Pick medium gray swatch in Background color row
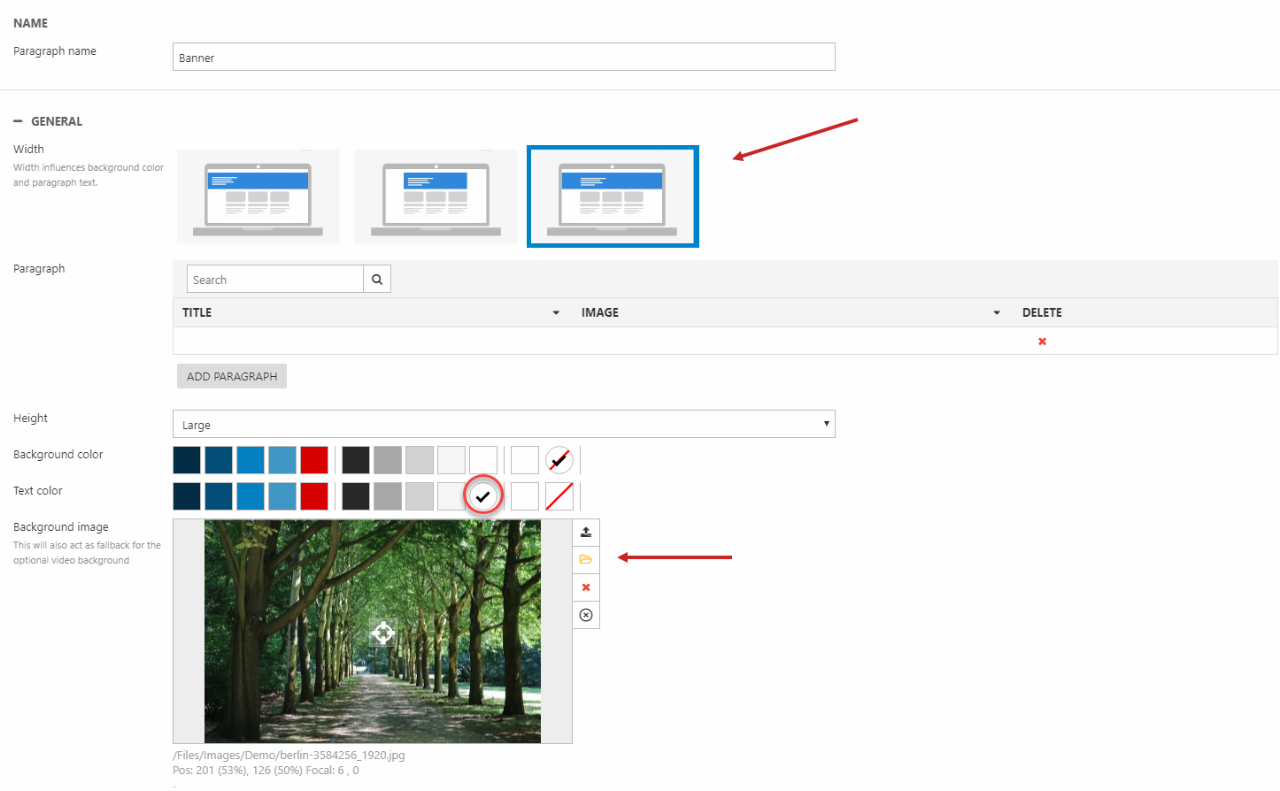Screen dimensions: 1280x791 (388, 460)
